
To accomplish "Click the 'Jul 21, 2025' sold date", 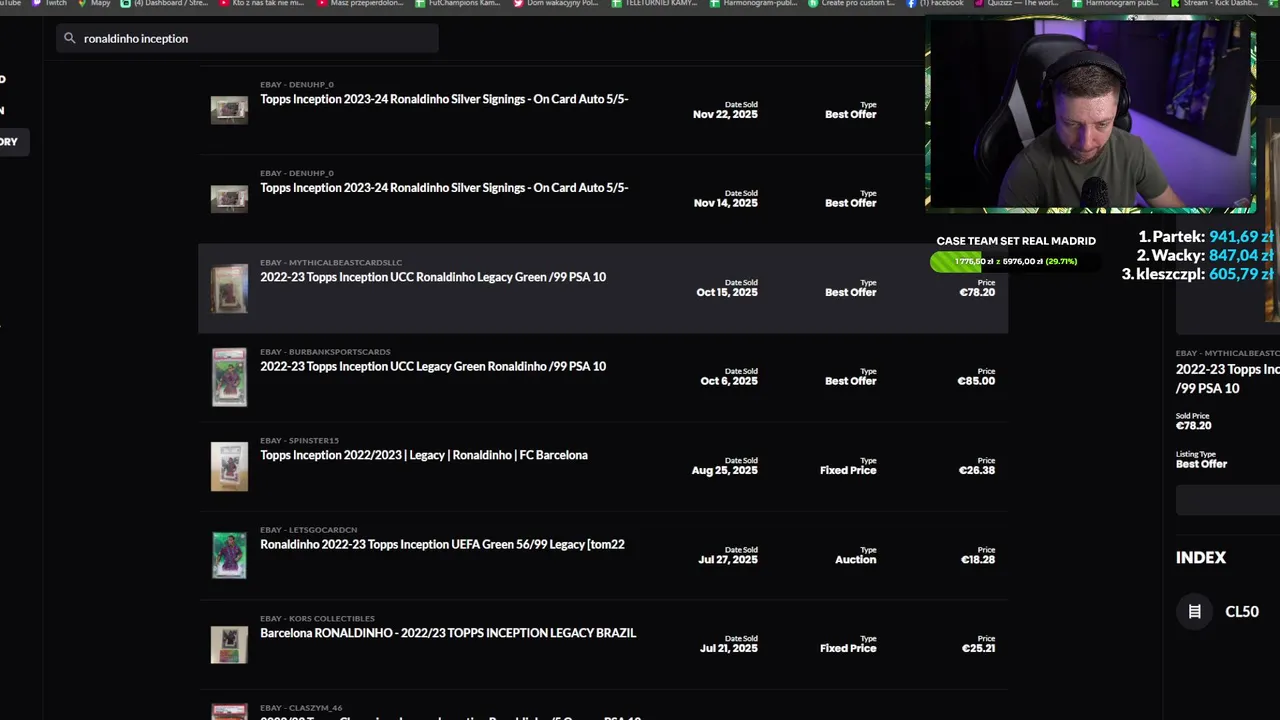I will coord(729,648).
